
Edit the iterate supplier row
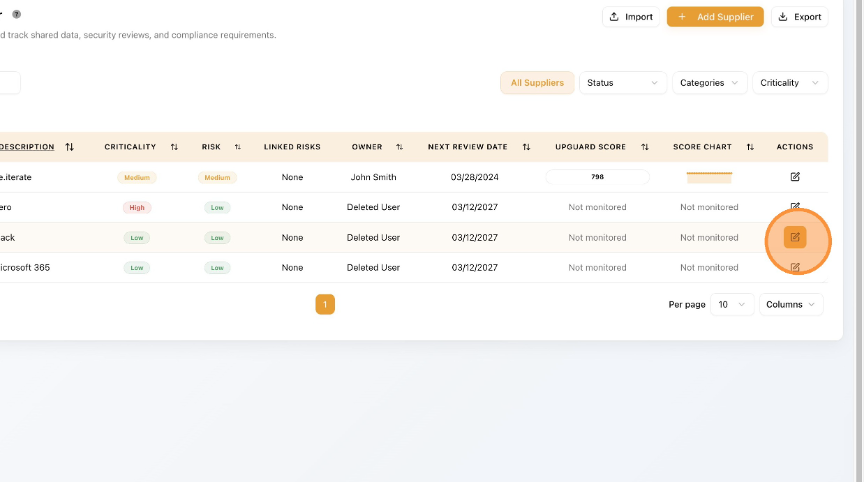[x=795, y=177]
